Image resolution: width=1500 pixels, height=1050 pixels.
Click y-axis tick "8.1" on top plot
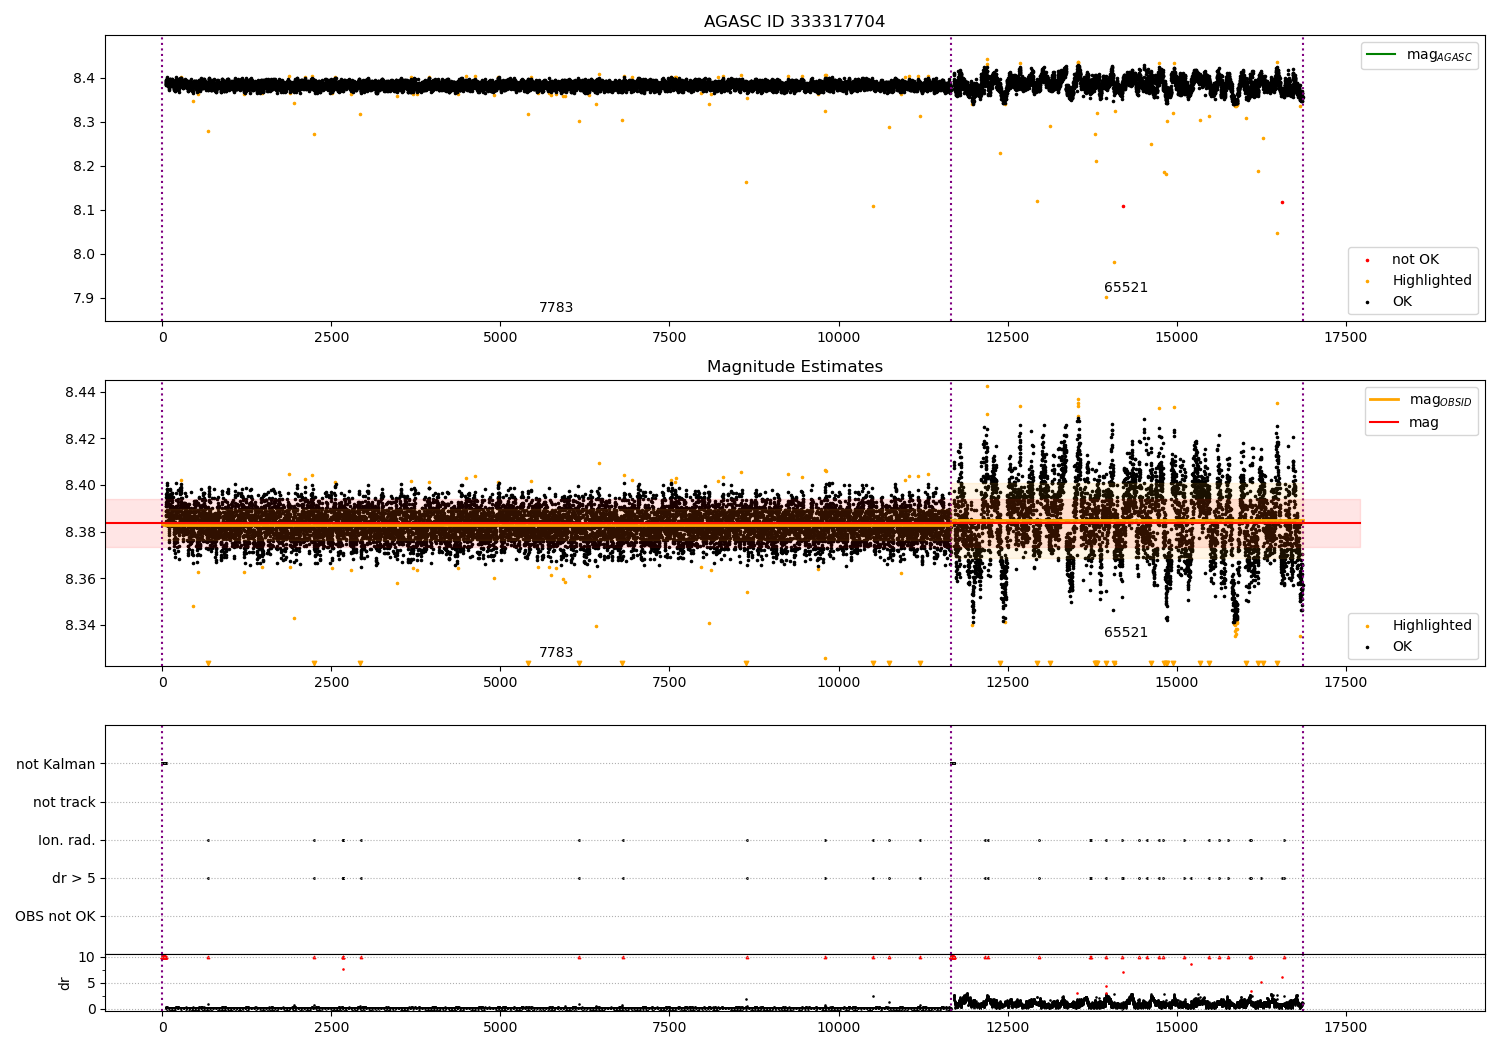point(84,211)
